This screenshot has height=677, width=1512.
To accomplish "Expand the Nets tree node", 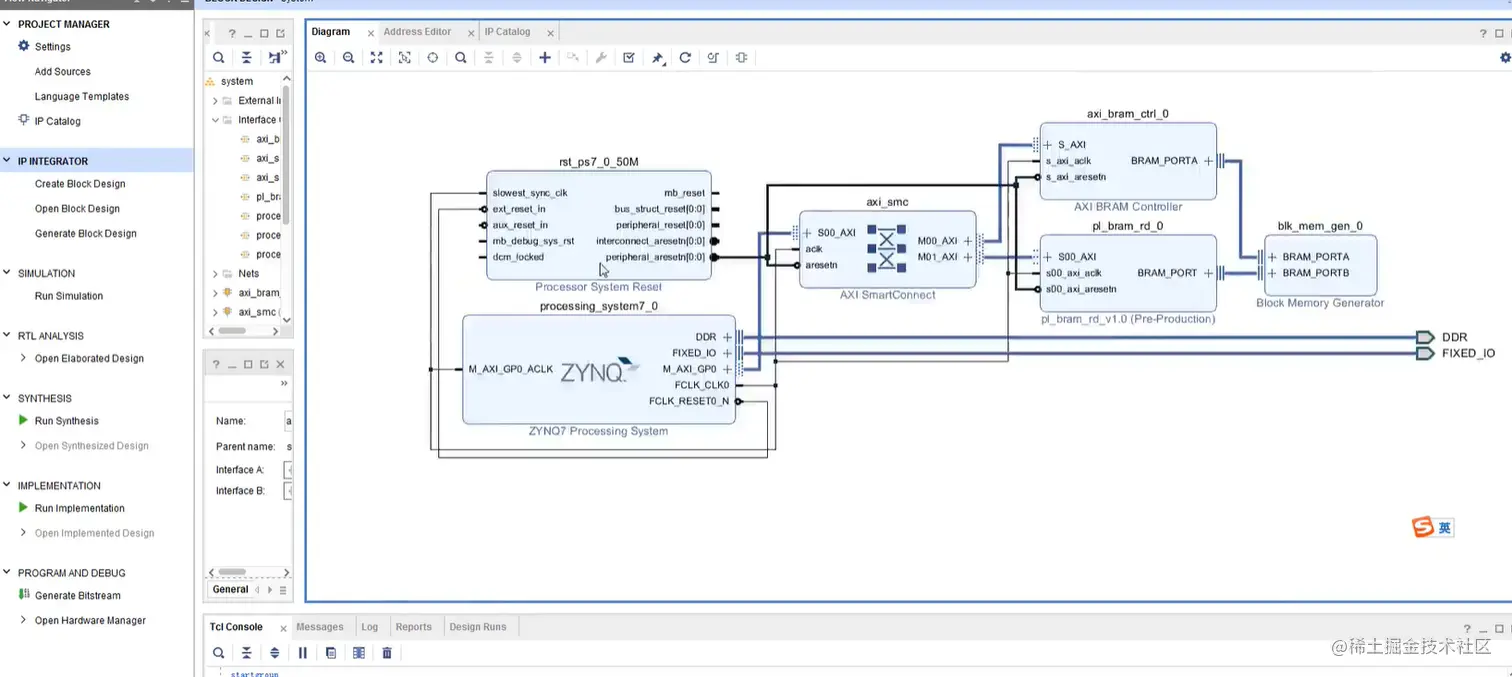I will coord(215,273).
